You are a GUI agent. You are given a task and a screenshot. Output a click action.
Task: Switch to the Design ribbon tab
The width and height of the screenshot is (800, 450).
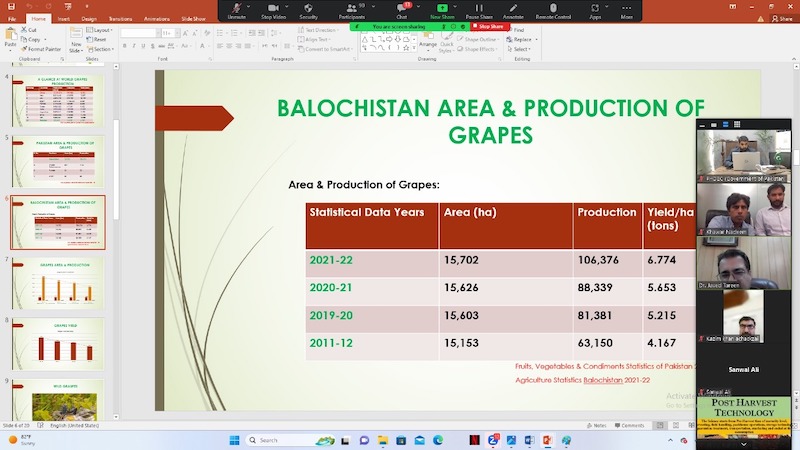click(89, 19)
